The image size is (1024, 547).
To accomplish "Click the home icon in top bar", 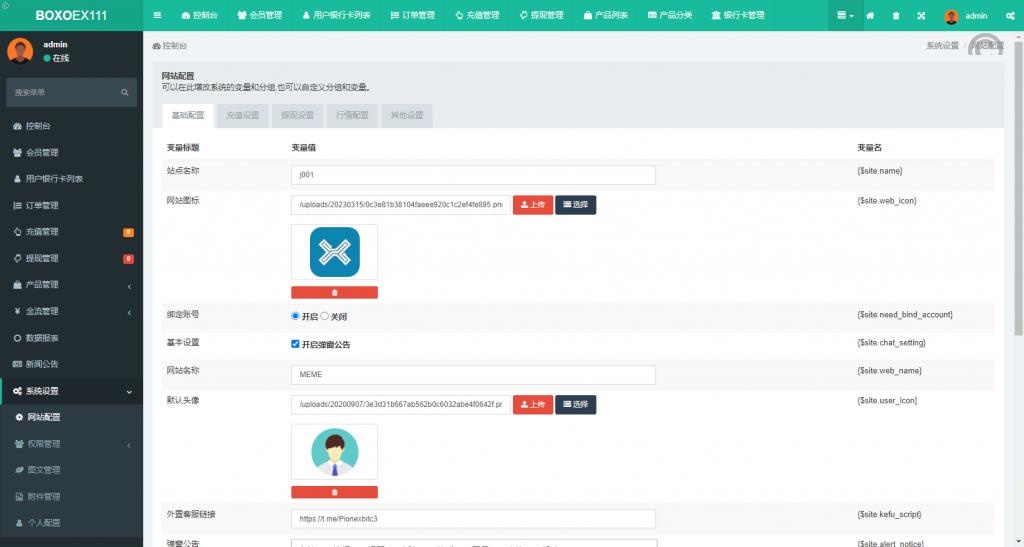I will 870,16.
